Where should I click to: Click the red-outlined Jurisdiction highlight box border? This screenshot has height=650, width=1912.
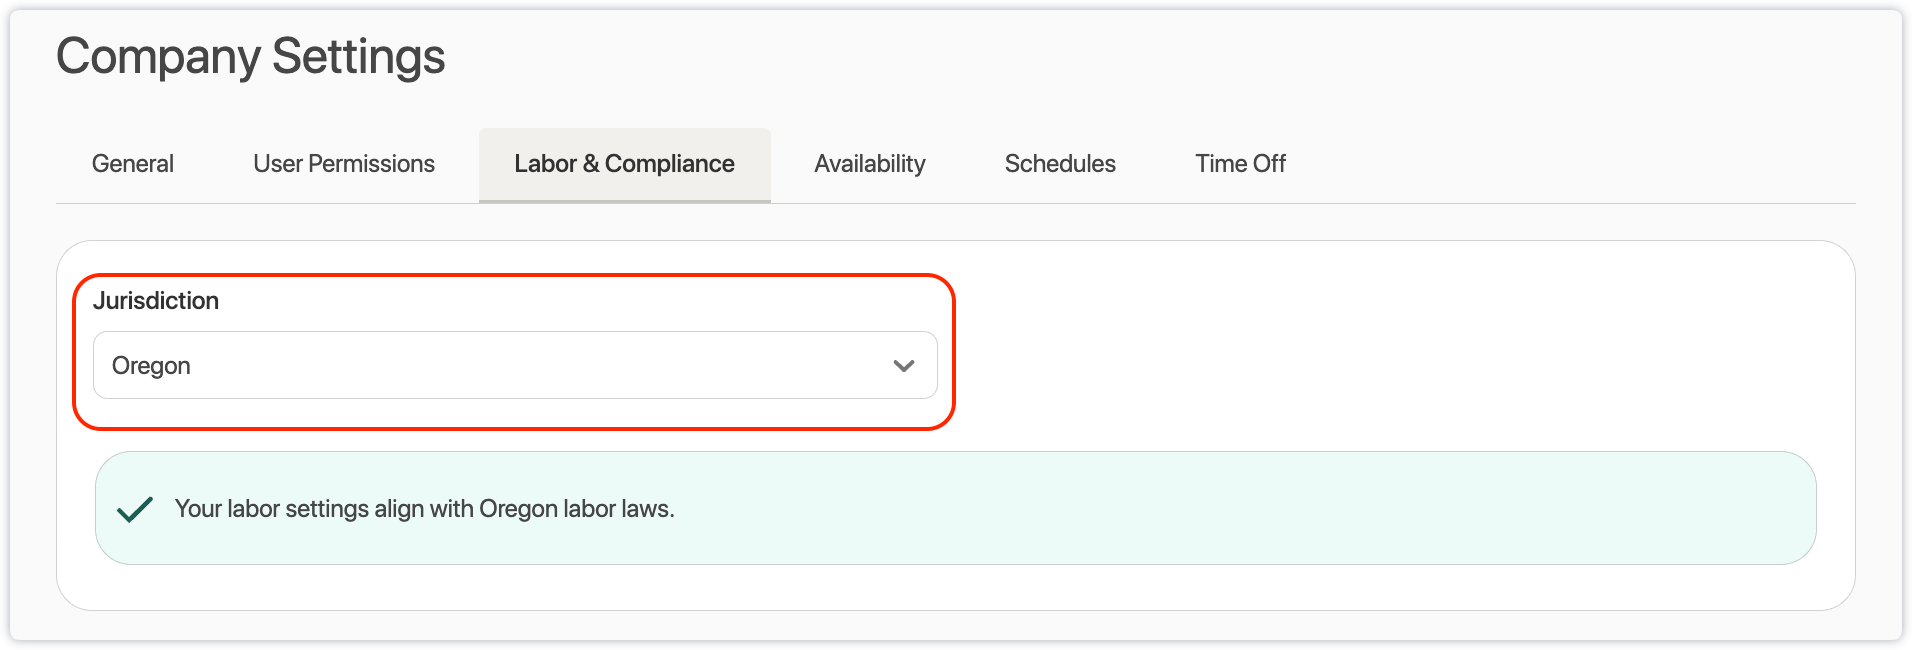pos(954,350)
